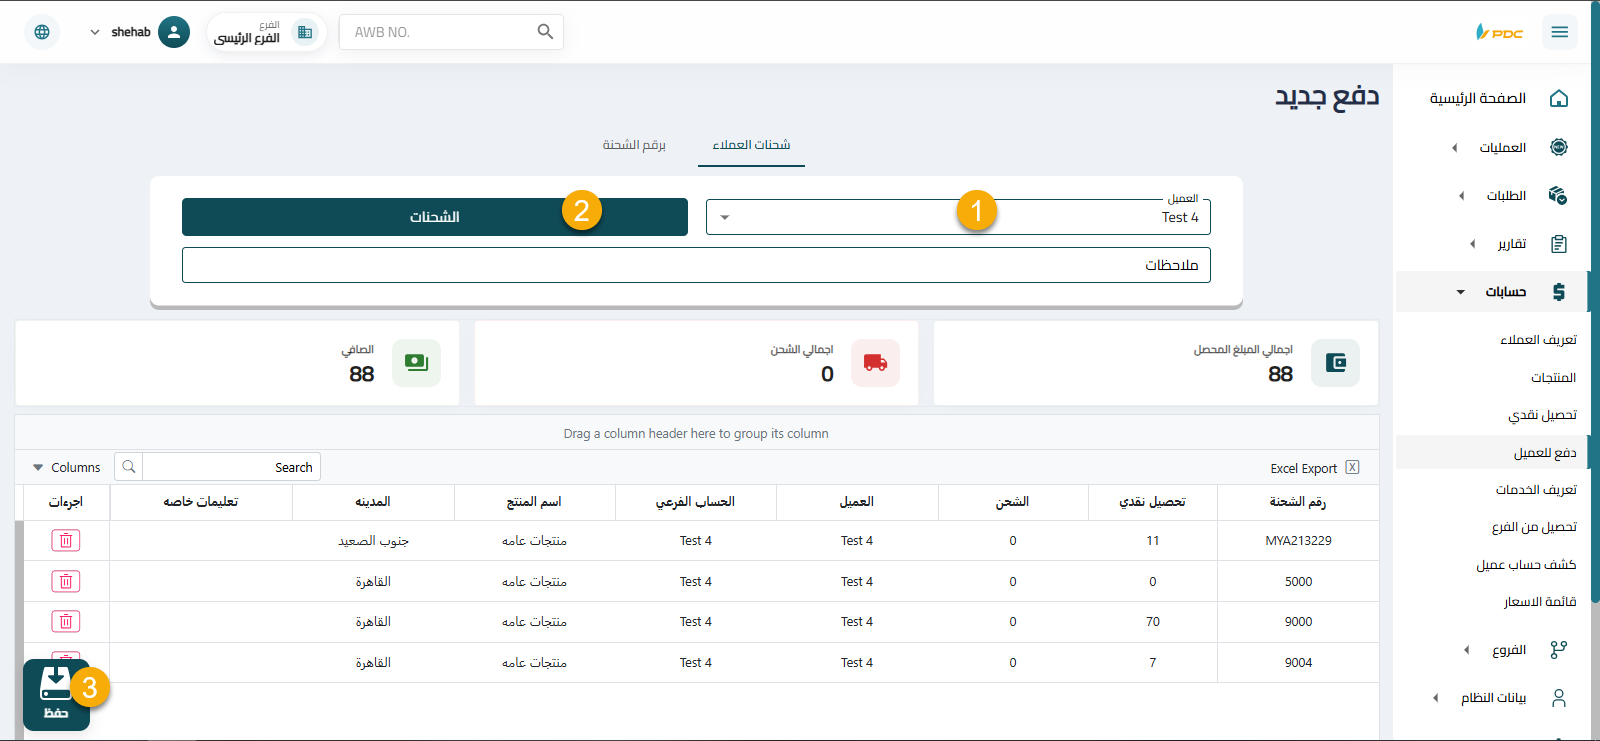Delete shipment 9000 with trash icon
The height and width of the screenshot is (741, 1600).
(66, 622)
